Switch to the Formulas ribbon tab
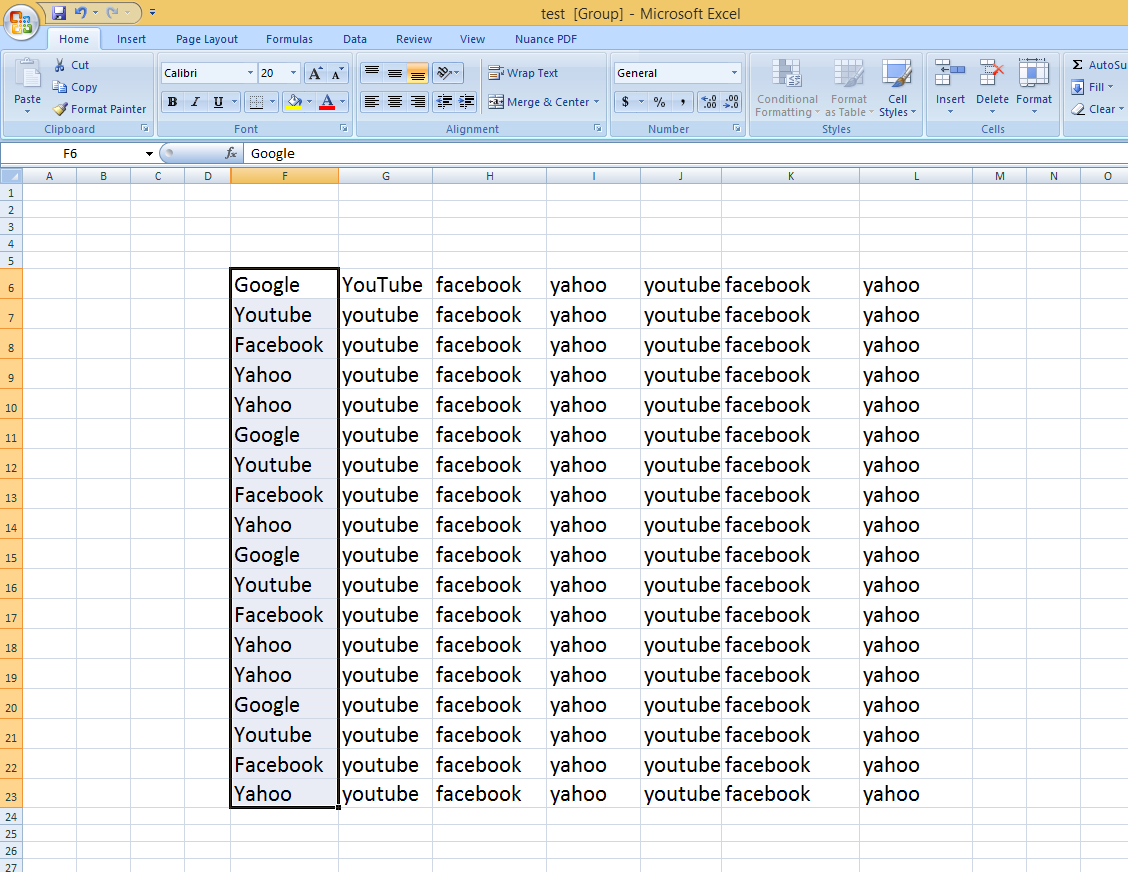The height and width of the screenshot is (872, 1128). coord(289,39)
